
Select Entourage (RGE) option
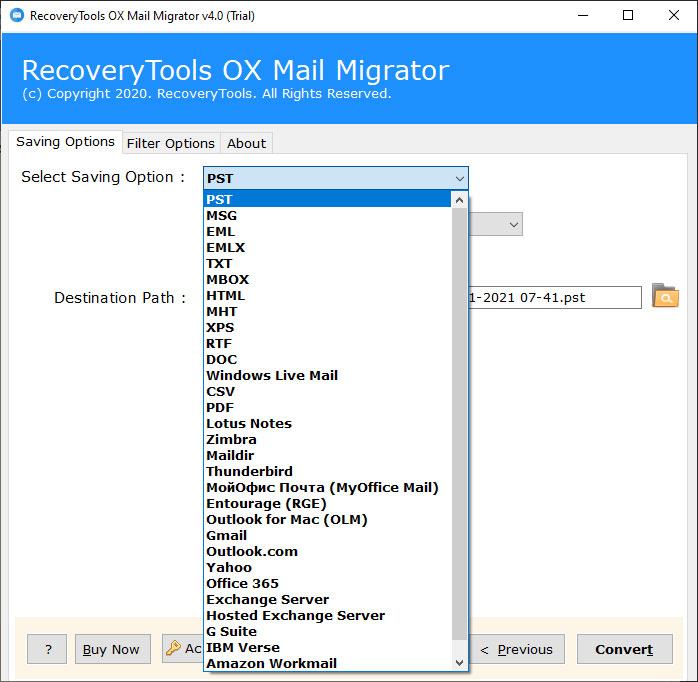327,504
